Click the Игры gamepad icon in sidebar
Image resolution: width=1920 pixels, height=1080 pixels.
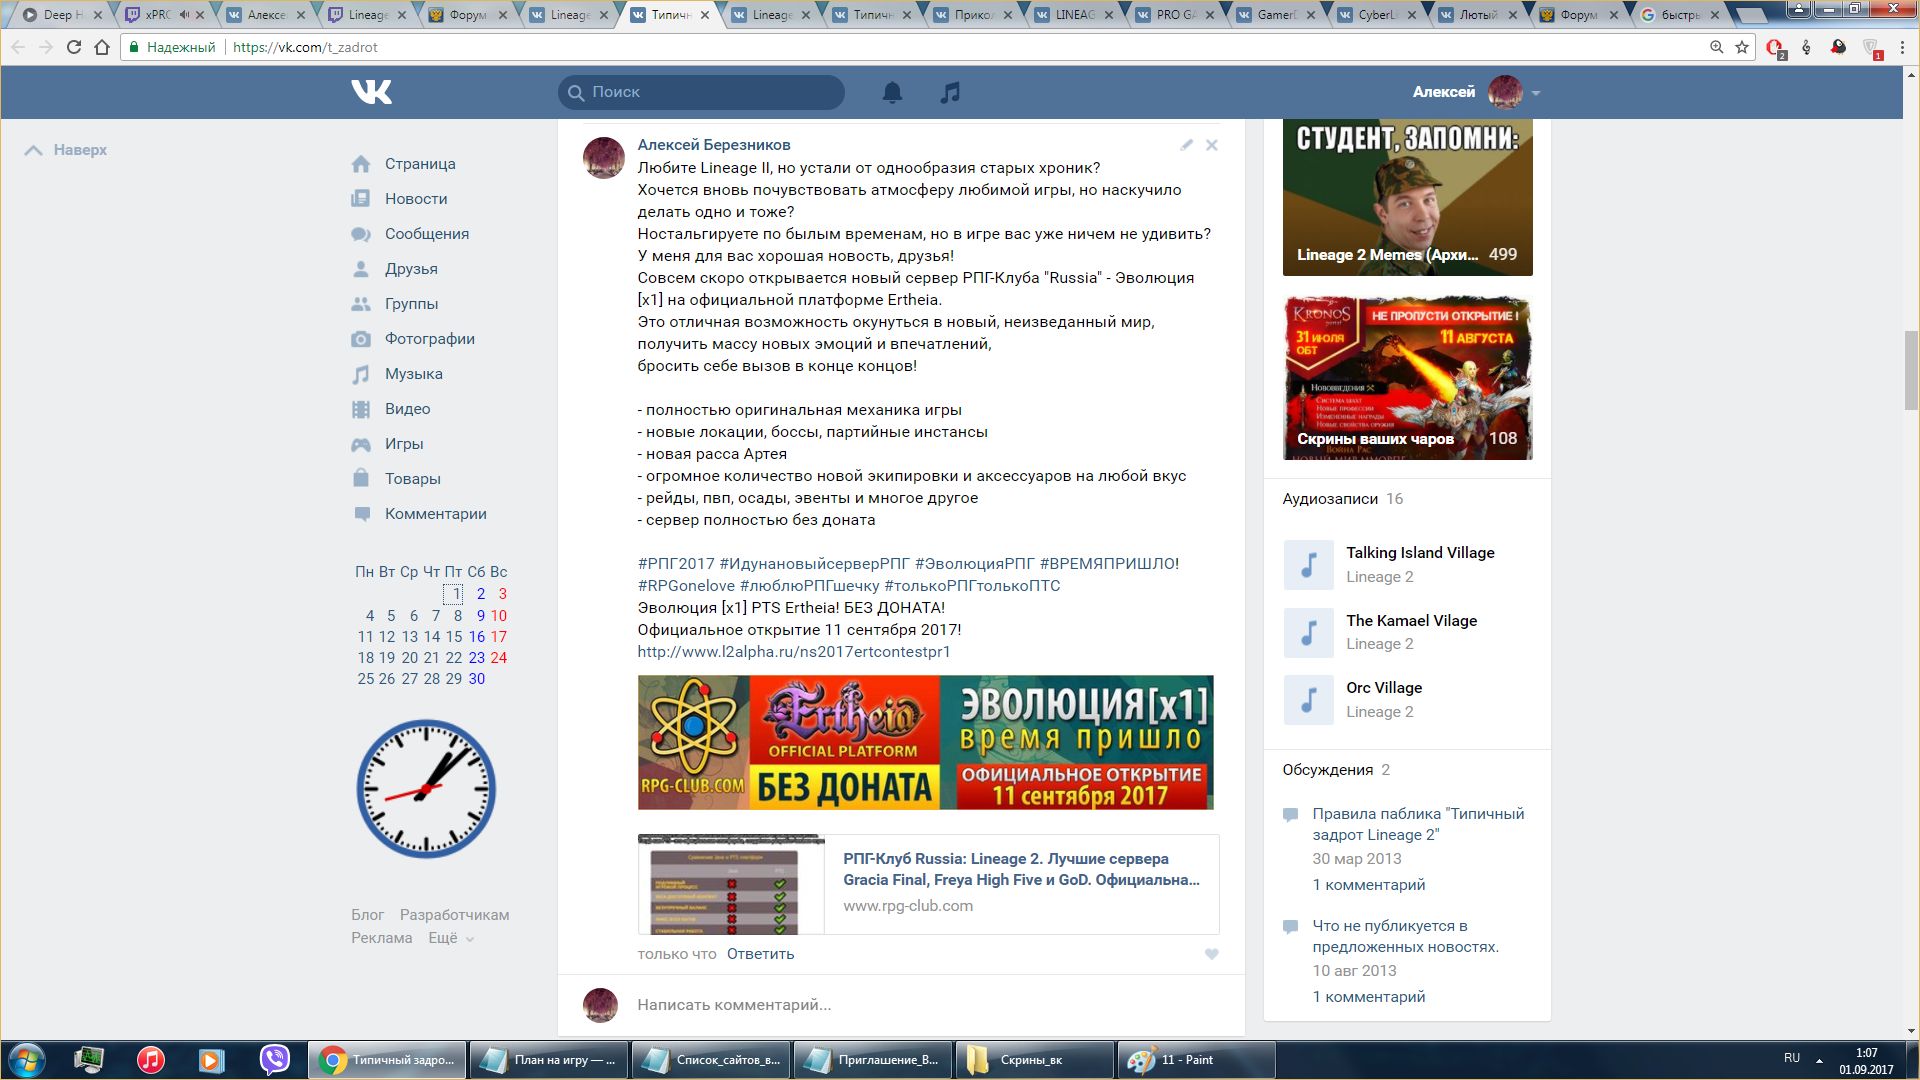[361, 444]
